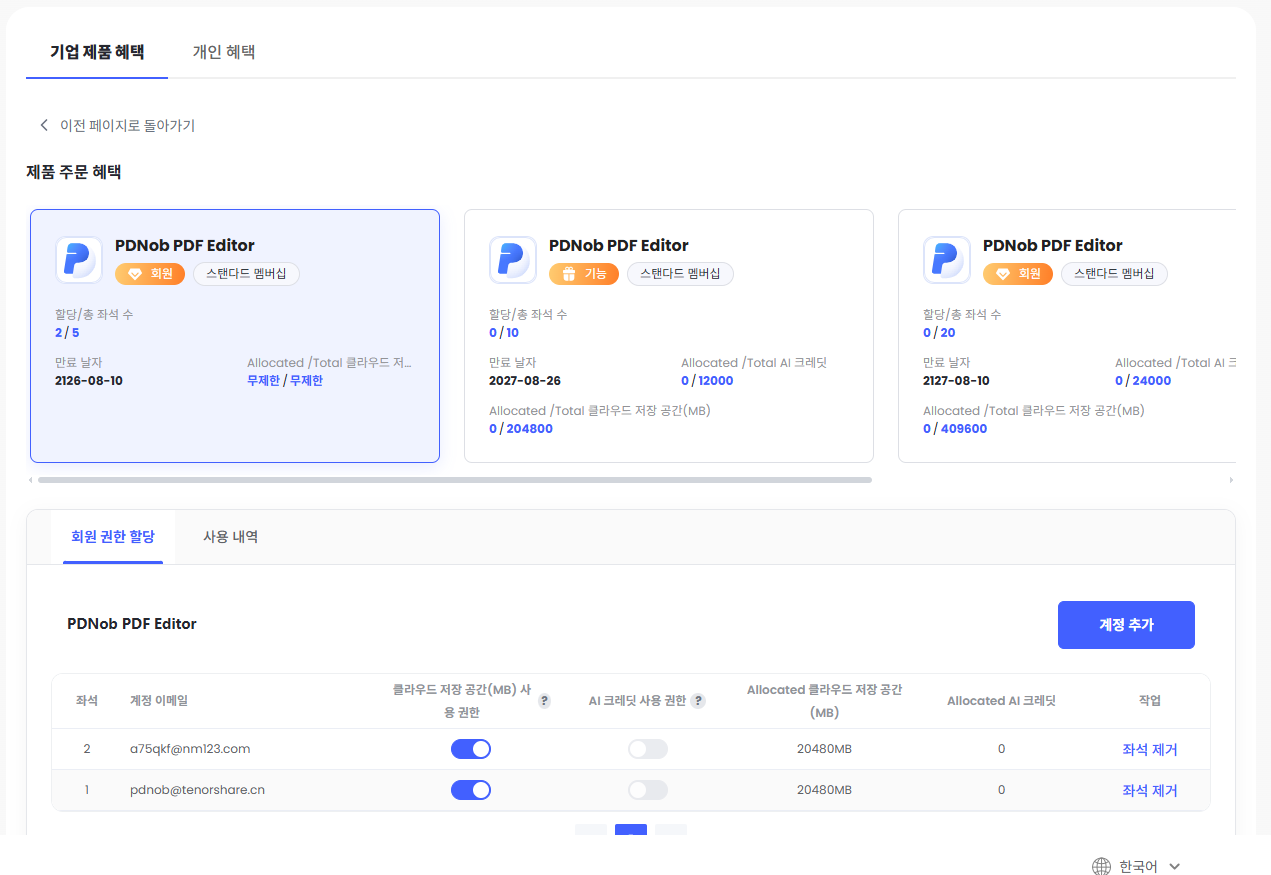
Task: Click the 0 / 409600 cloud storage value
Action: 955,429
